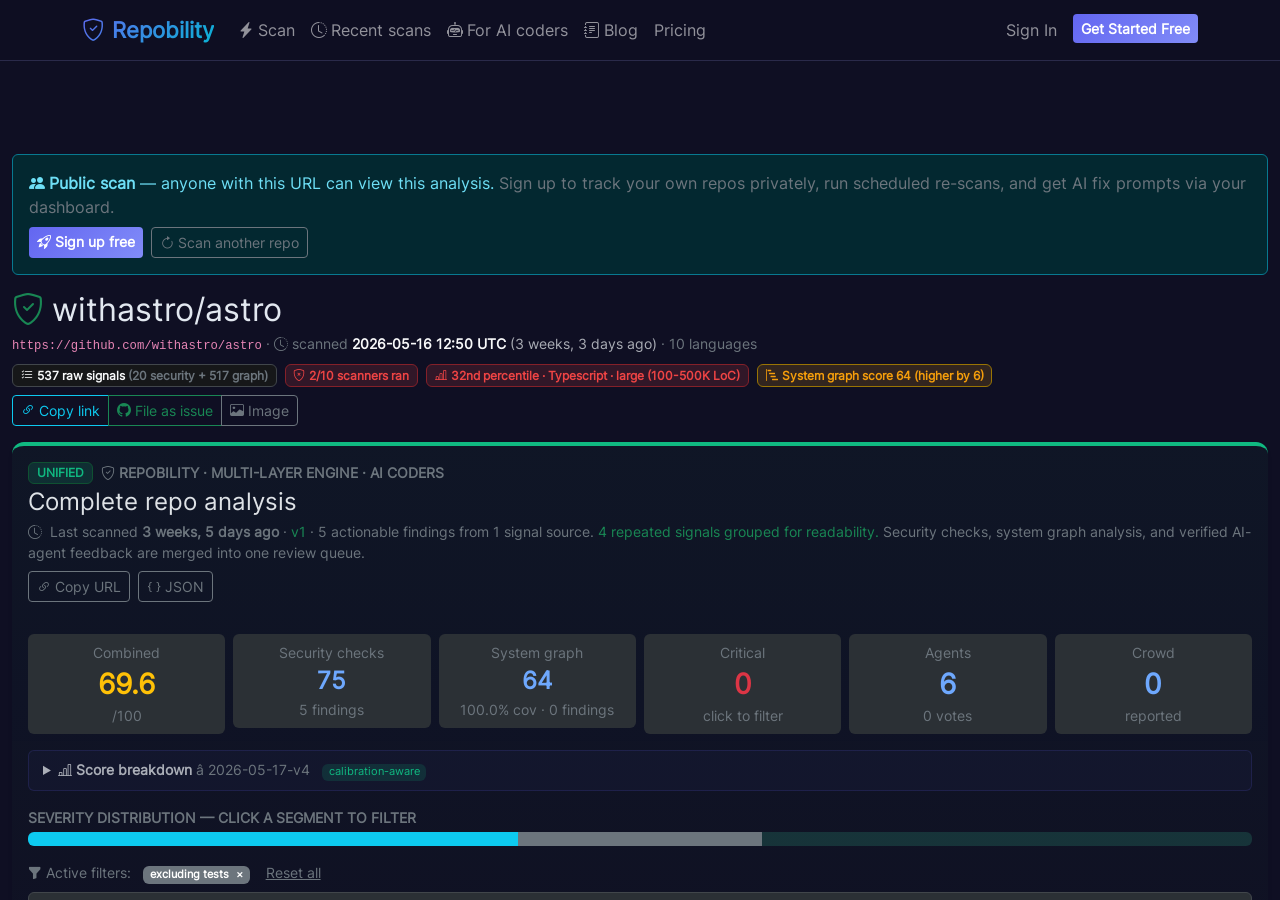Click the 537 raw signals badge
Image resolution: width=1280 pixels, height=900 pixels.
144,375
